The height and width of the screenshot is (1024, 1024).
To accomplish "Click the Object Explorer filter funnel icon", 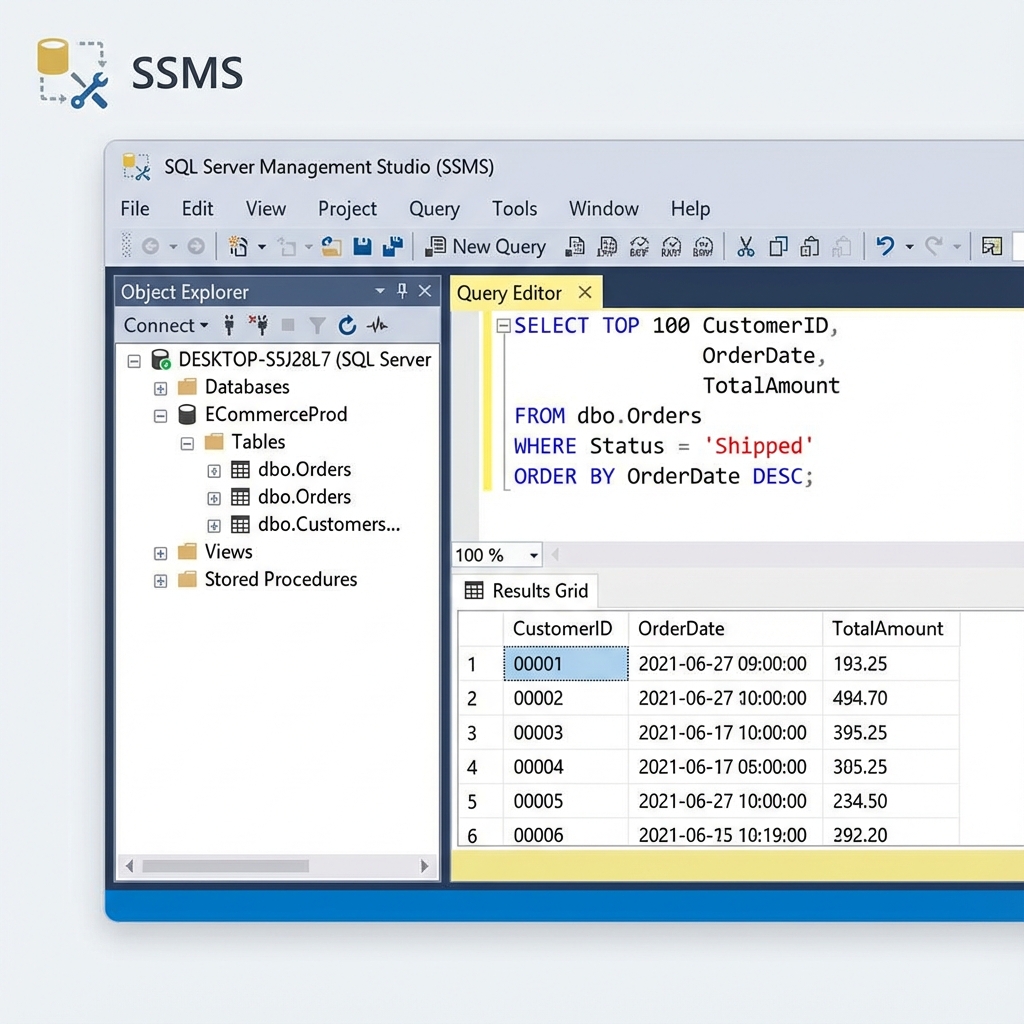I will point(317,325).
